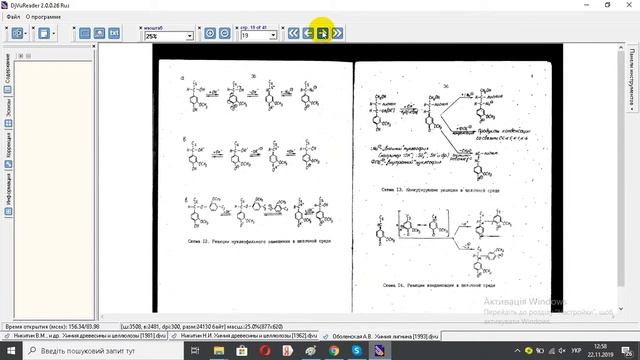Jump to last page with double-right arrow
This screenshot has height=360, width=640.
[x=337, y=33]
